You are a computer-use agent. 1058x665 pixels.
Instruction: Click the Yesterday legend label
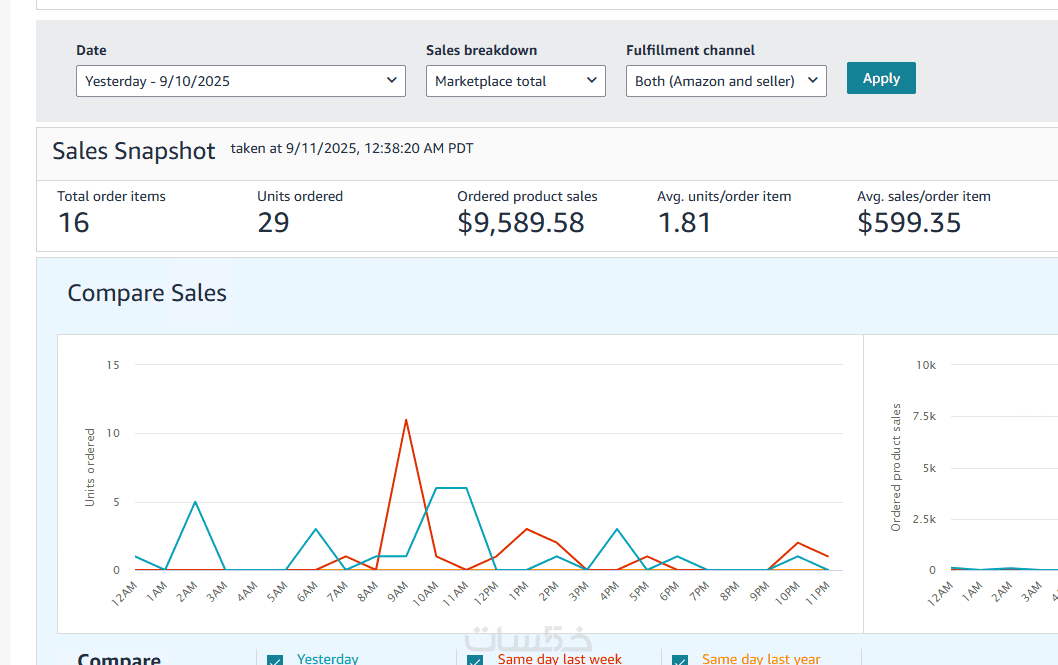point(327,659)
